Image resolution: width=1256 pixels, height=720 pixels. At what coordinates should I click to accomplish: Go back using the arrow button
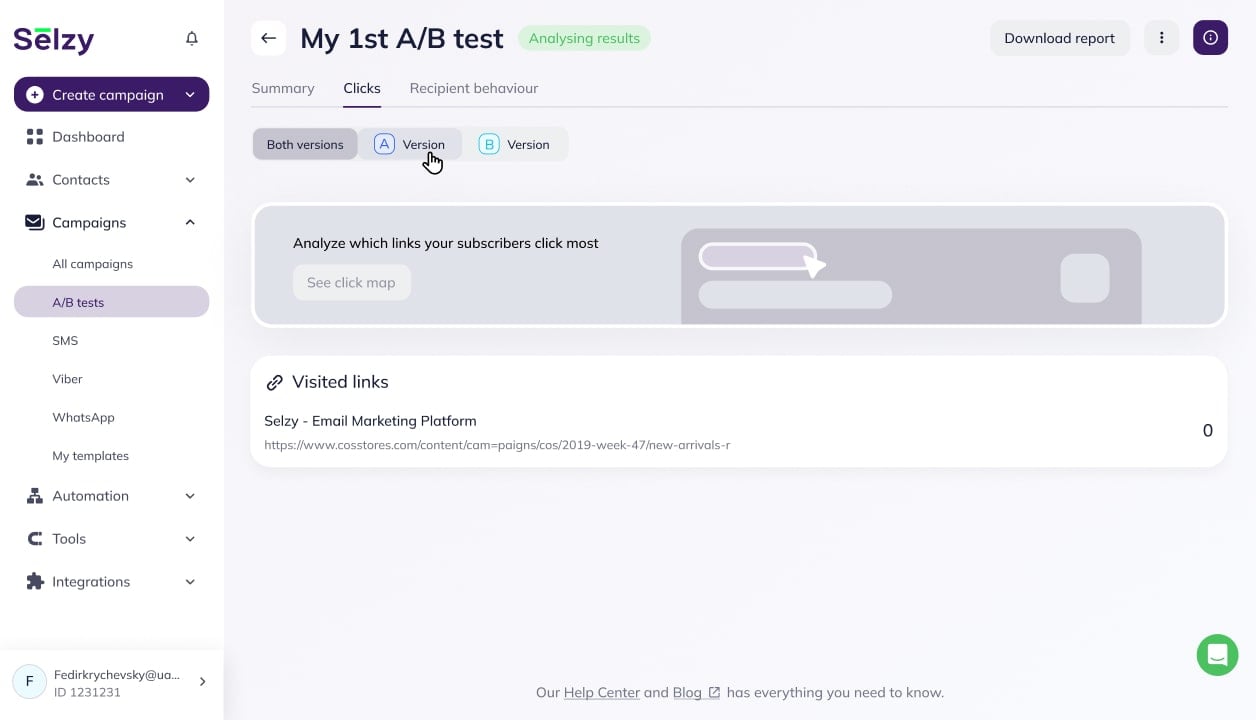tap(268, 38)
